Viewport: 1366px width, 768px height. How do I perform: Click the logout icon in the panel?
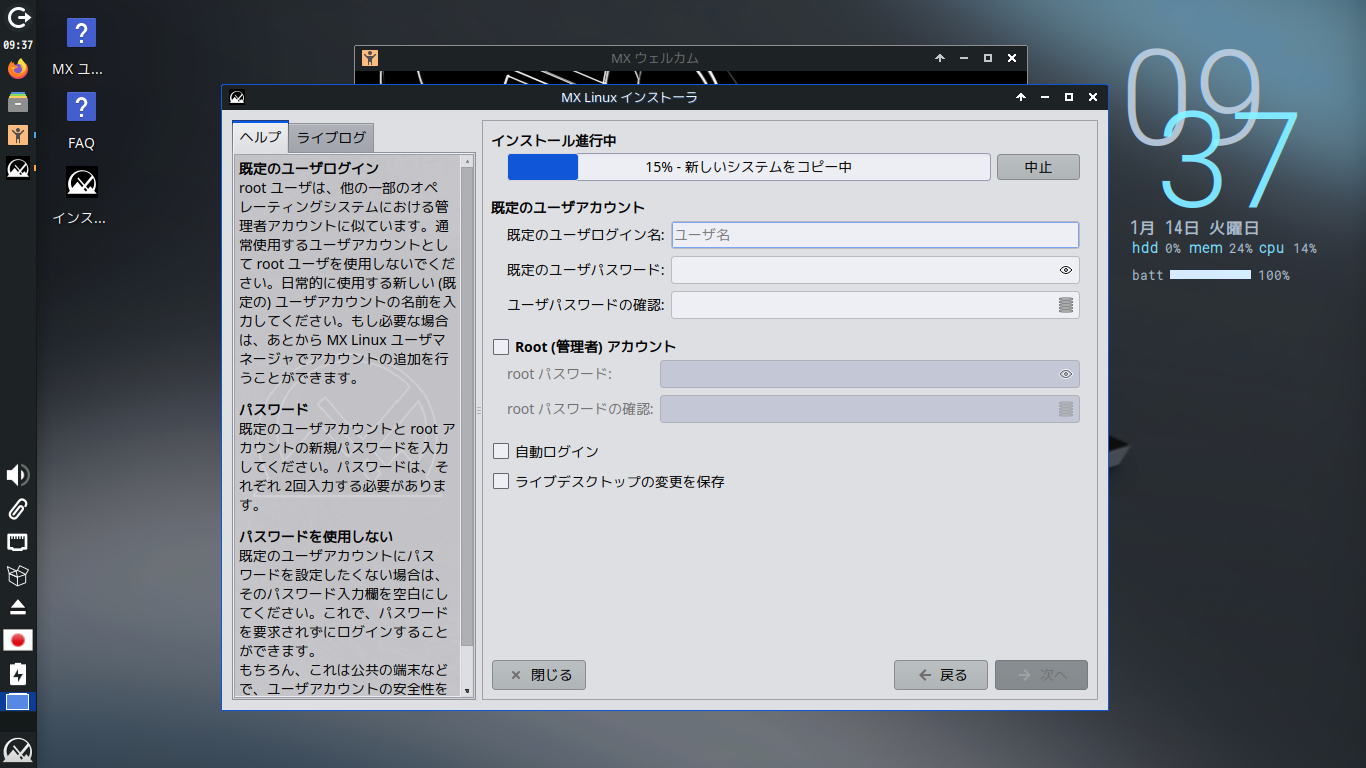(18, 17)
